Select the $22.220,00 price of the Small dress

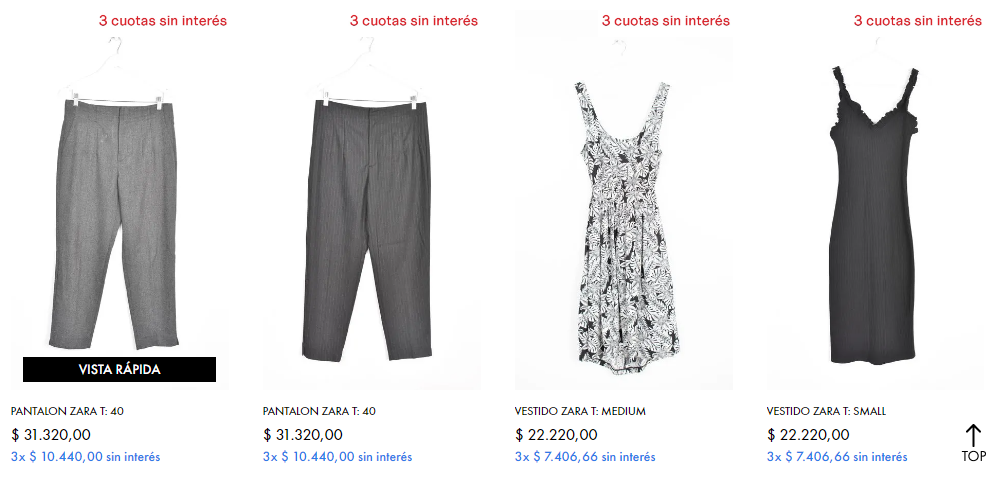[808, 435]
